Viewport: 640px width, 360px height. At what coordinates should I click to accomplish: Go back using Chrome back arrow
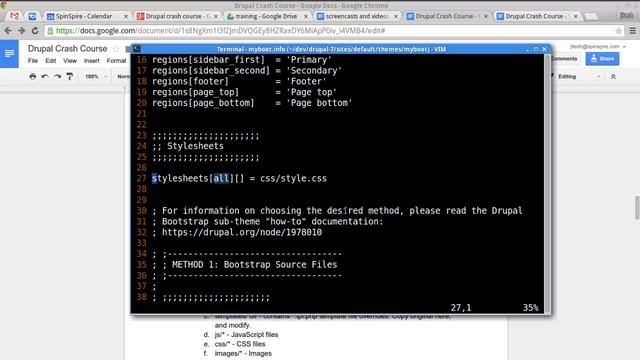[x=8, y=31]
